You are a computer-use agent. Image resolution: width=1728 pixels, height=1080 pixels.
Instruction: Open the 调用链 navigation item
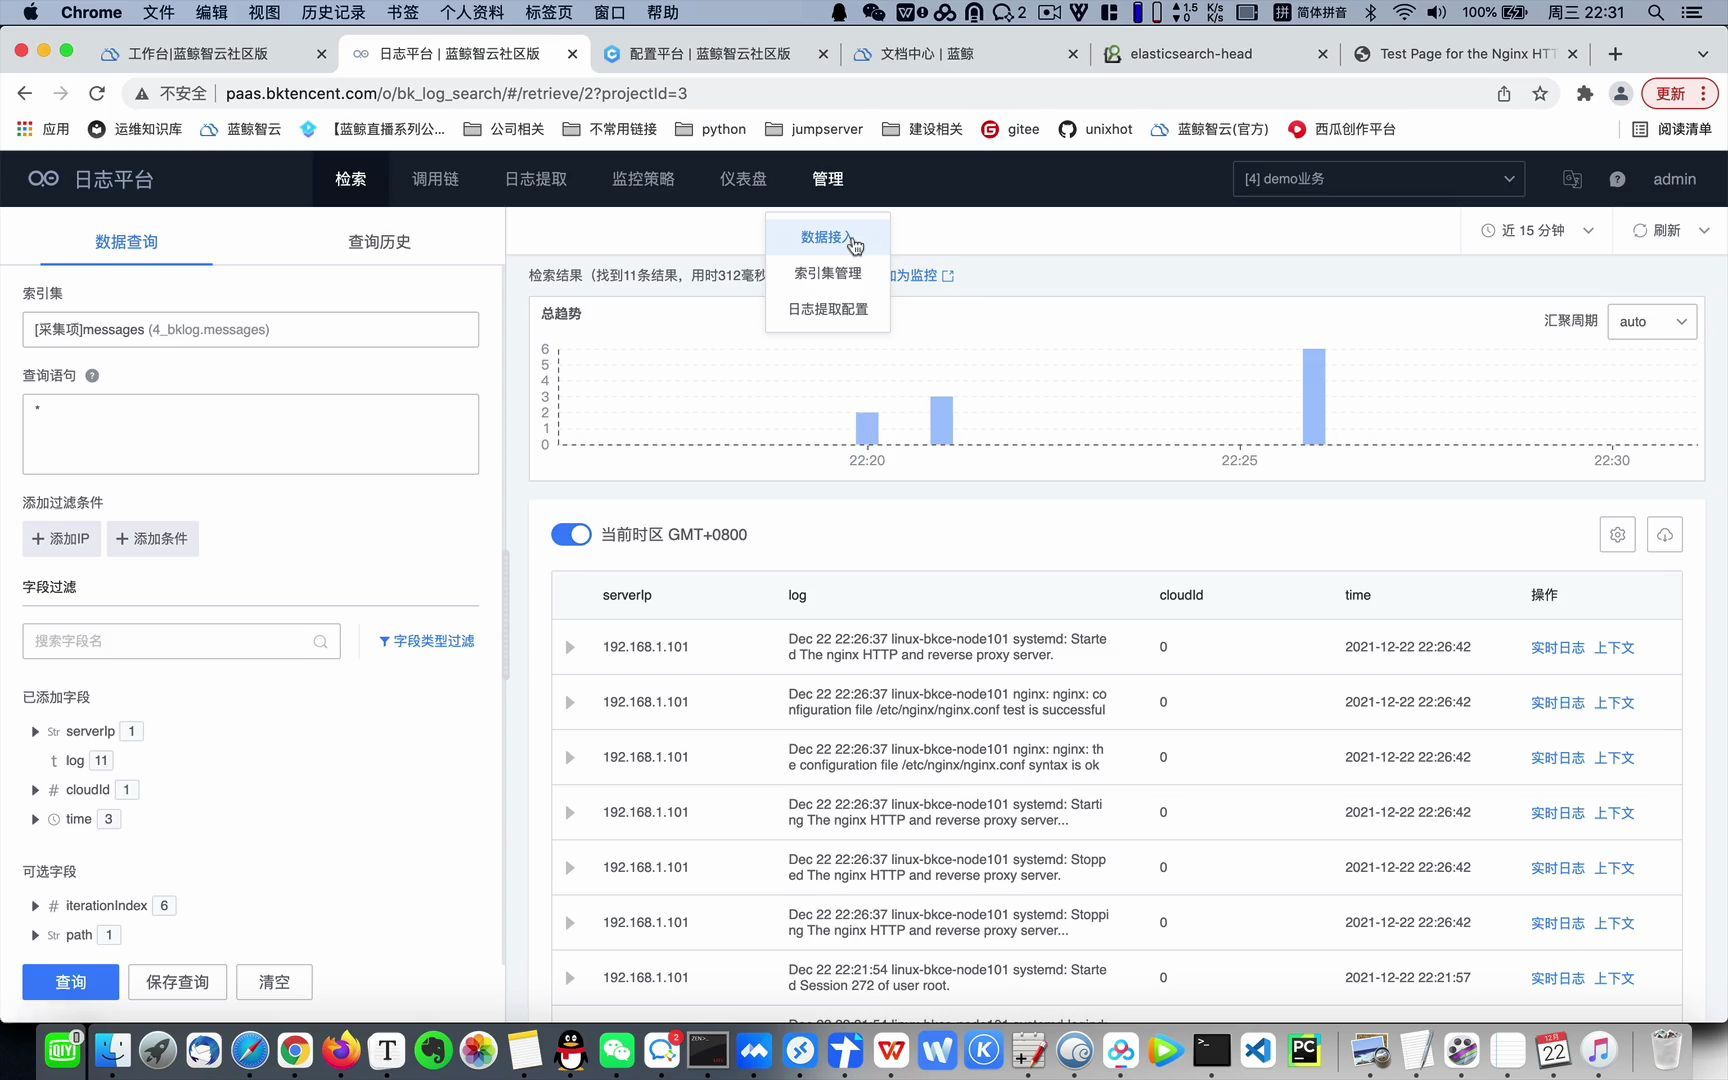(435, 179)
